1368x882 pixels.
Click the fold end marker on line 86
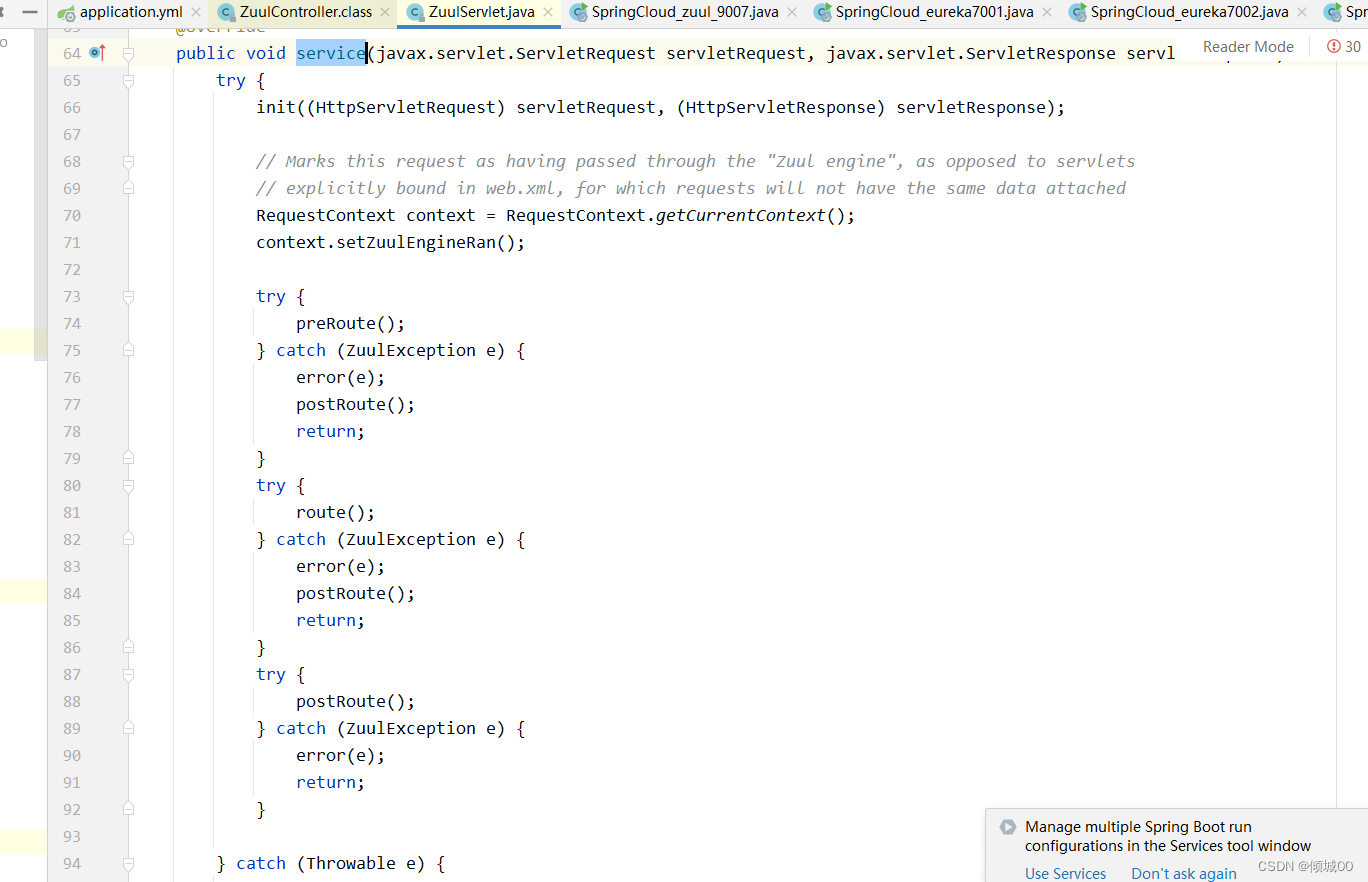click(128, 647)
